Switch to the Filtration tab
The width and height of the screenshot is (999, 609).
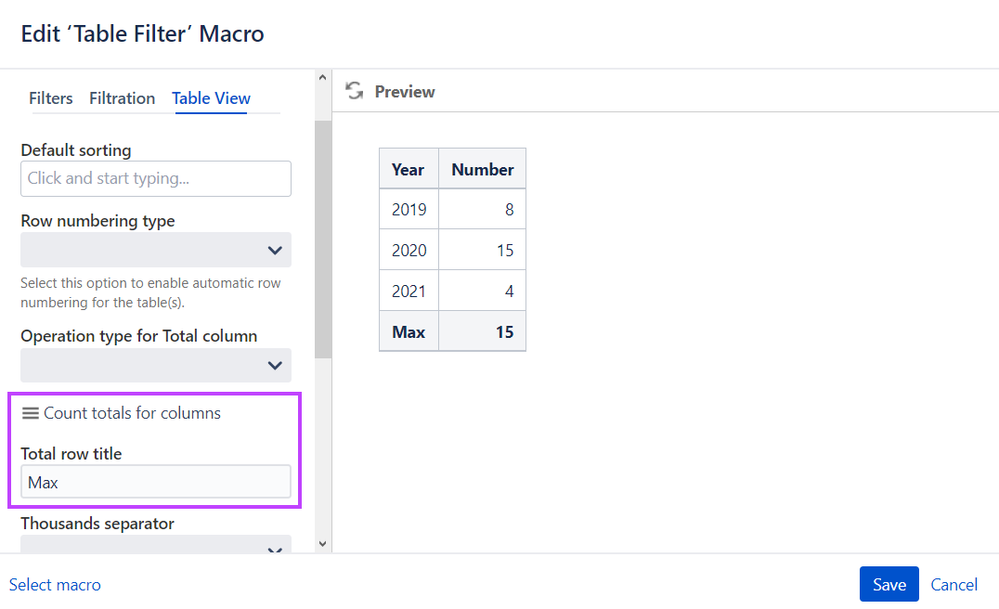tap(122, 99)
